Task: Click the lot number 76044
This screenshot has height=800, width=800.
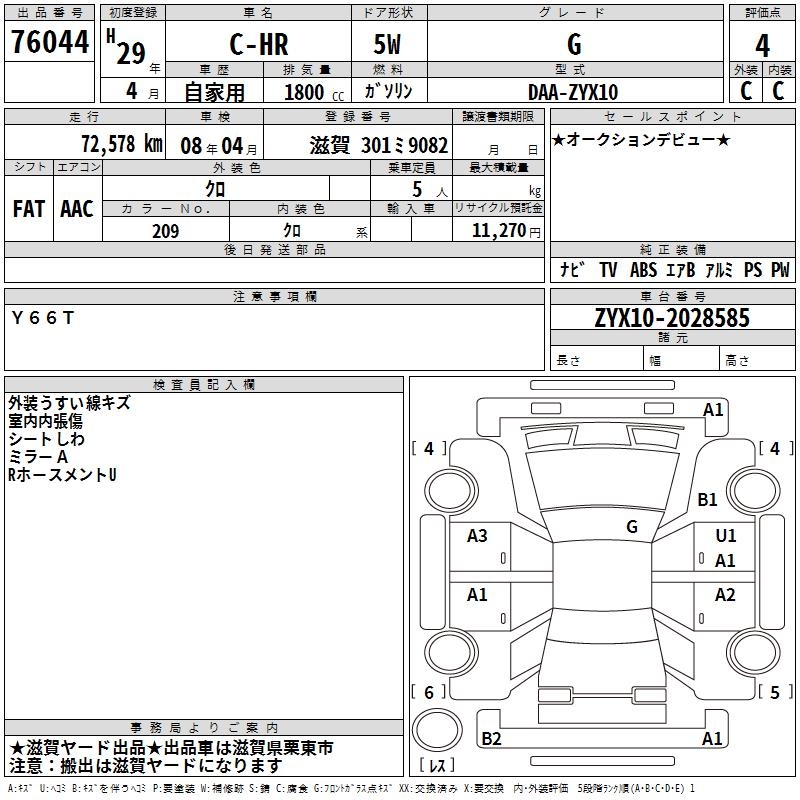Action: 49,42
